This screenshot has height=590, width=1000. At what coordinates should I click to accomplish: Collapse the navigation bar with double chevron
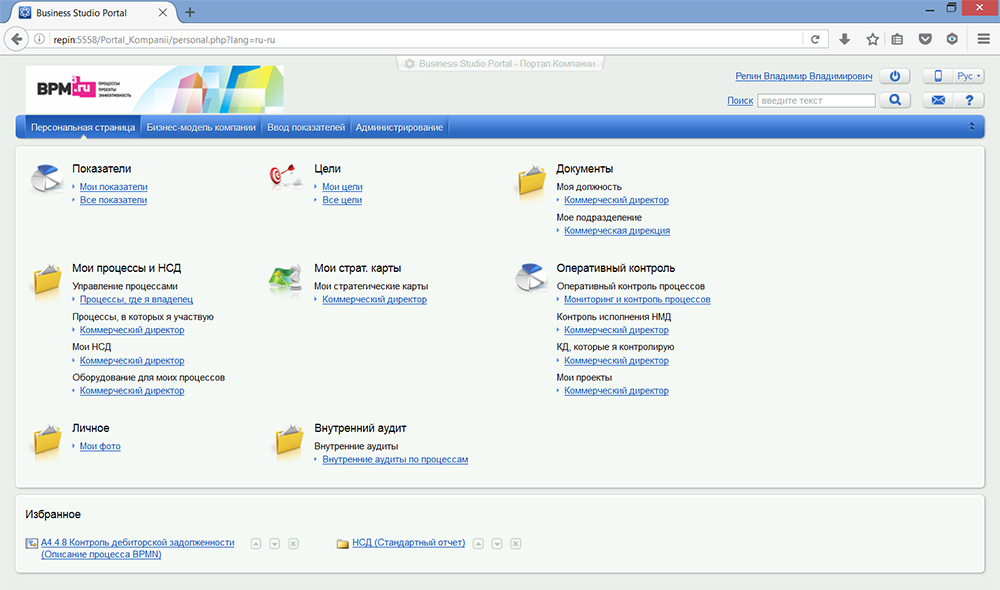pos(971,127)
